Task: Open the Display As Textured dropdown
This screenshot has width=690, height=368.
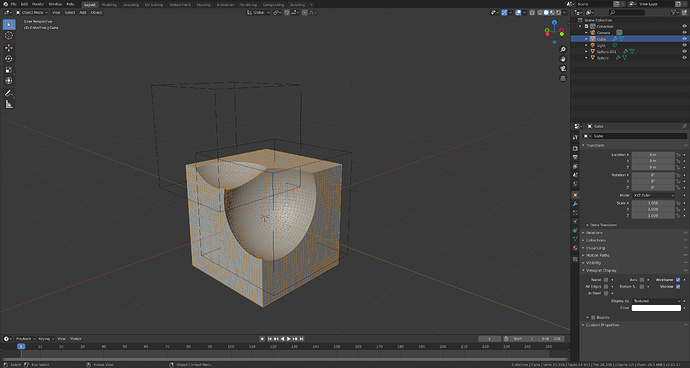Action: pos(656,301)
